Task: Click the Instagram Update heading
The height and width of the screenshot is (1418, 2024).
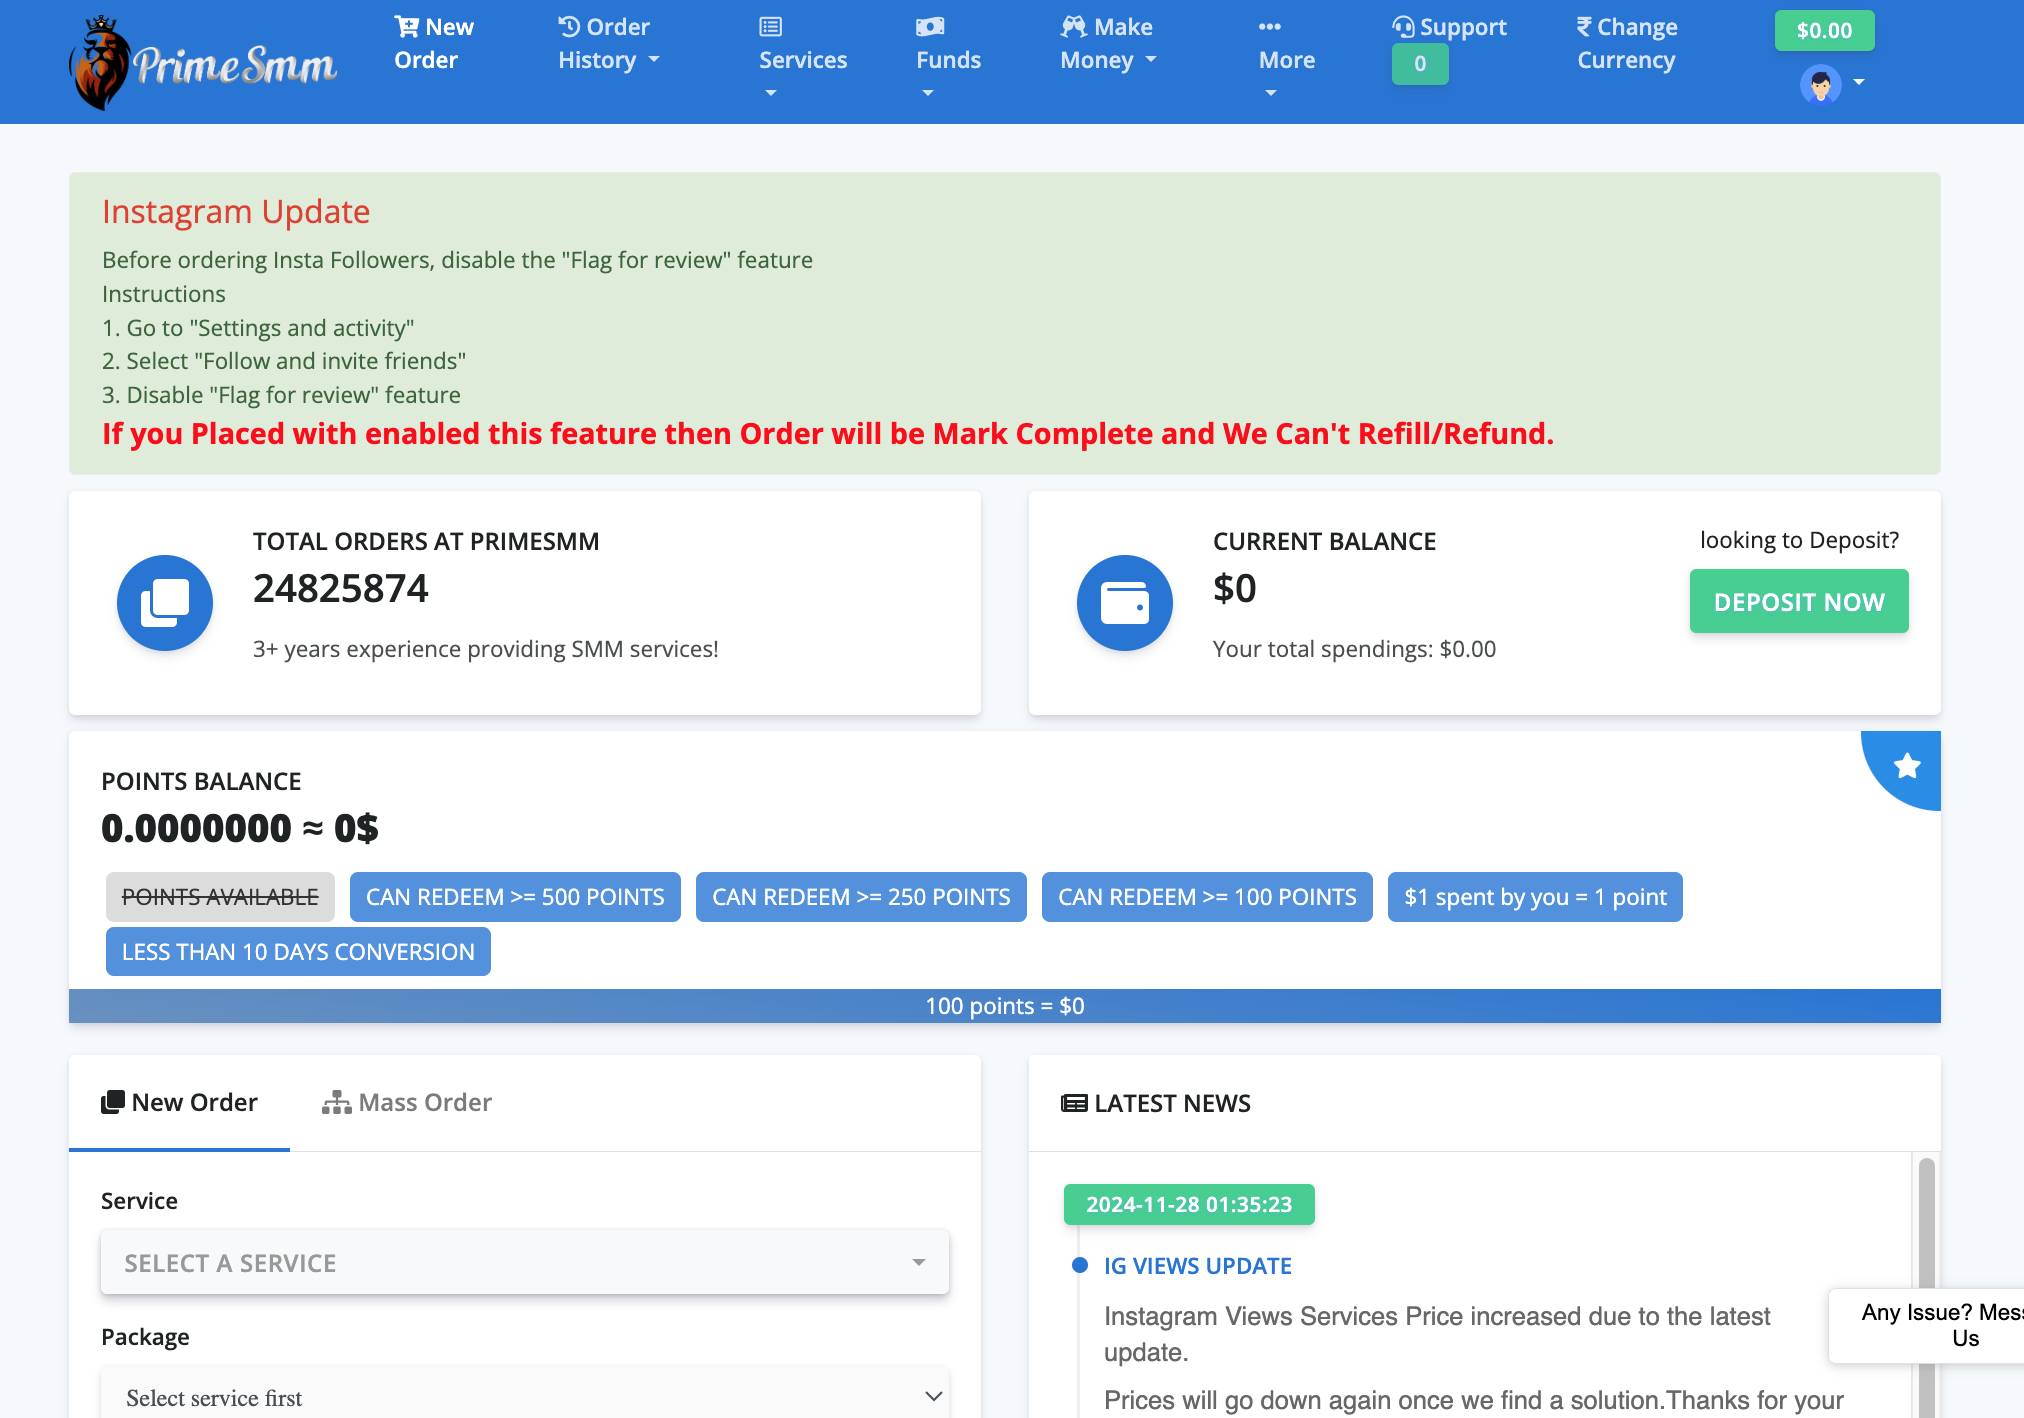Action: pos(236,211)
